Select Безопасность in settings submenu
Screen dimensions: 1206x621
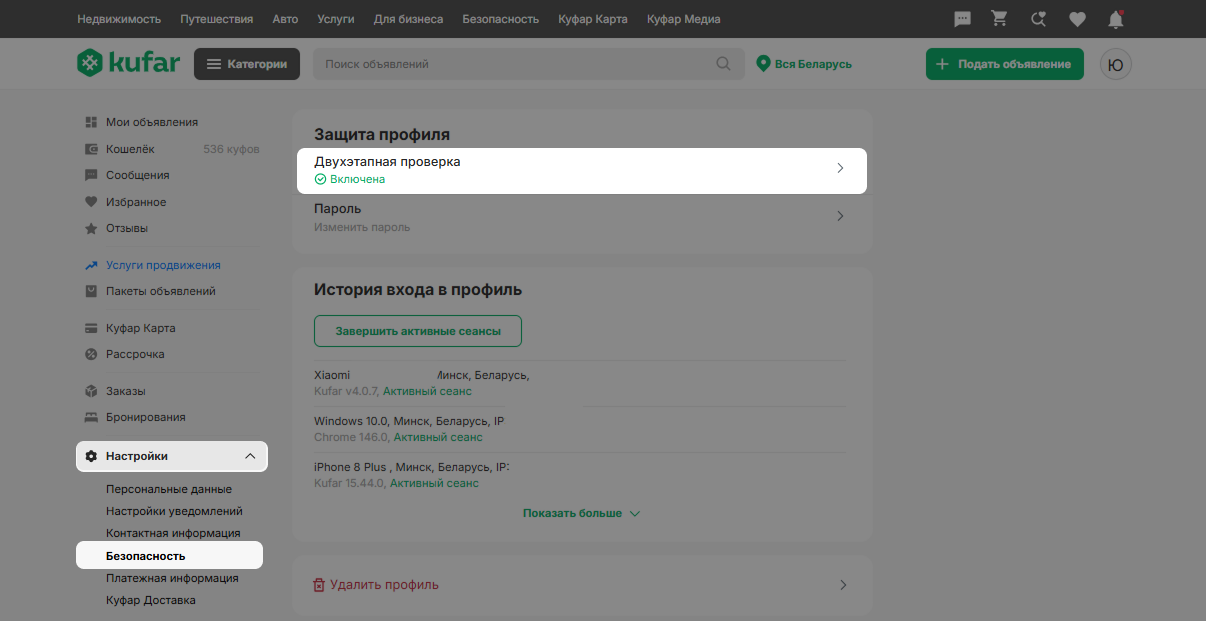coord(169,555)
